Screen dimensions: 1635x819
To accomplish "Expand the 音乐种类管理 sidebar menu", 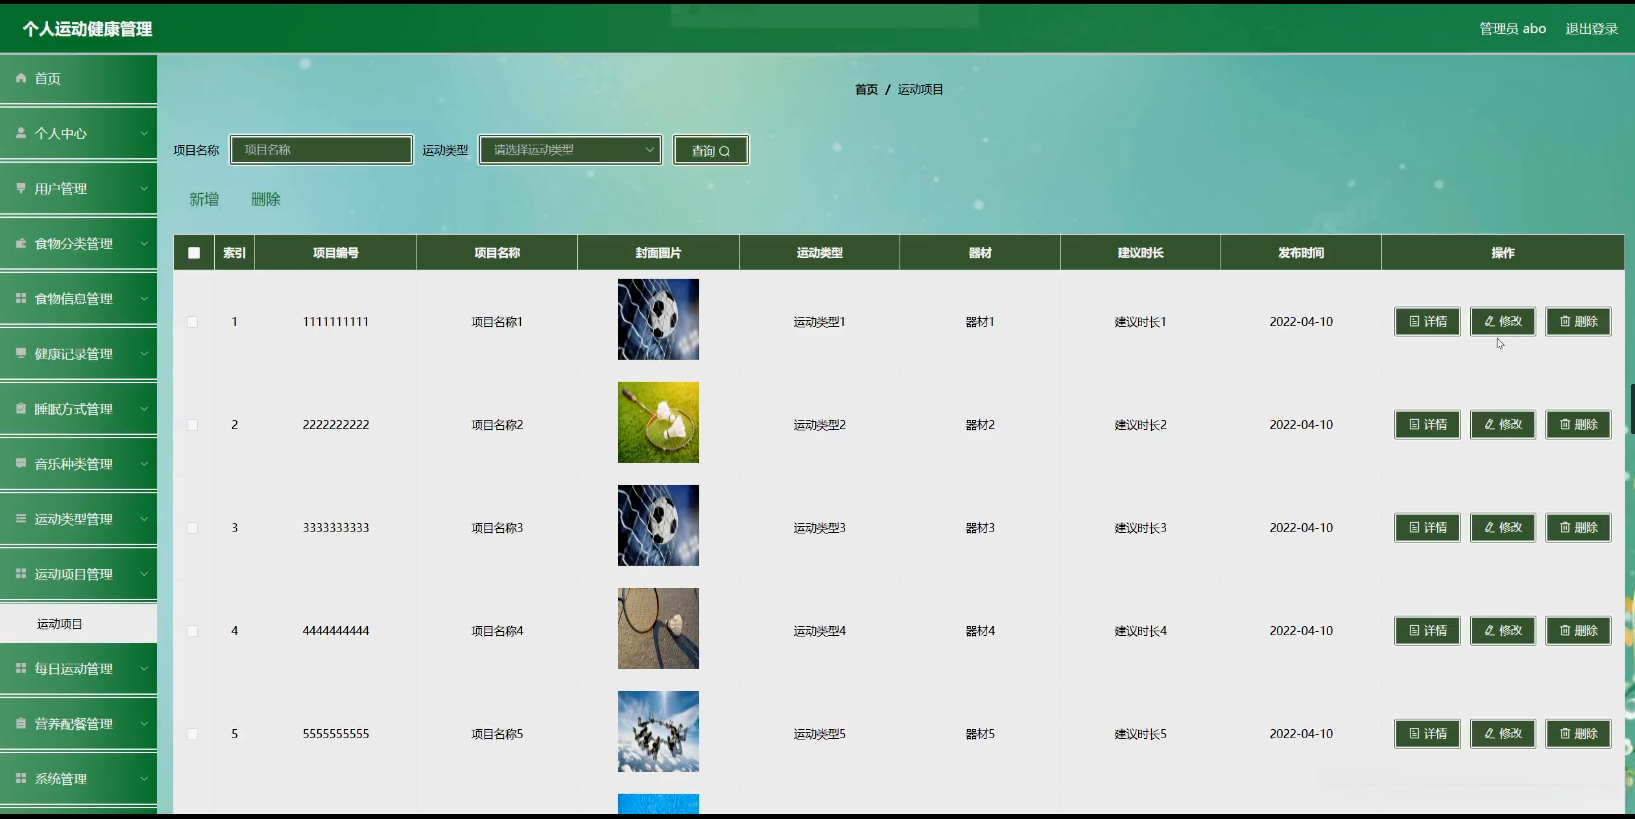I will click(x=79, y=463).
